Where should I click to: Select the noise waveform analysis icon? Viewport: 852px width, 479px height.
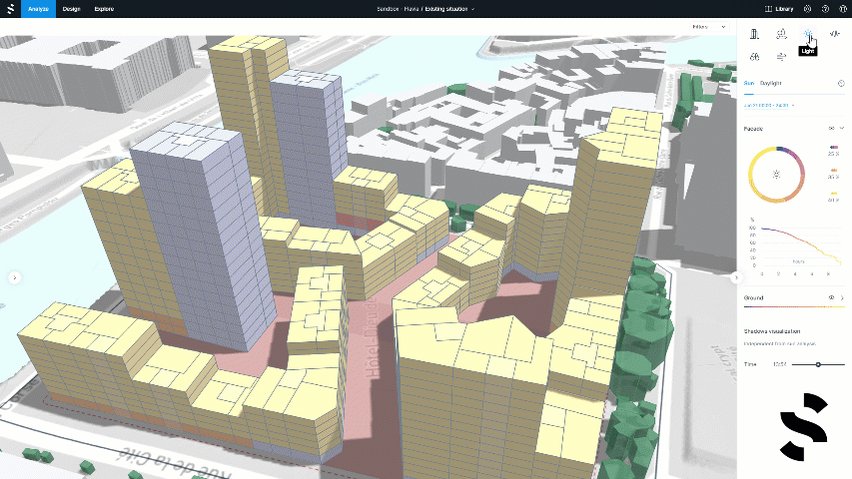[835, 34]
